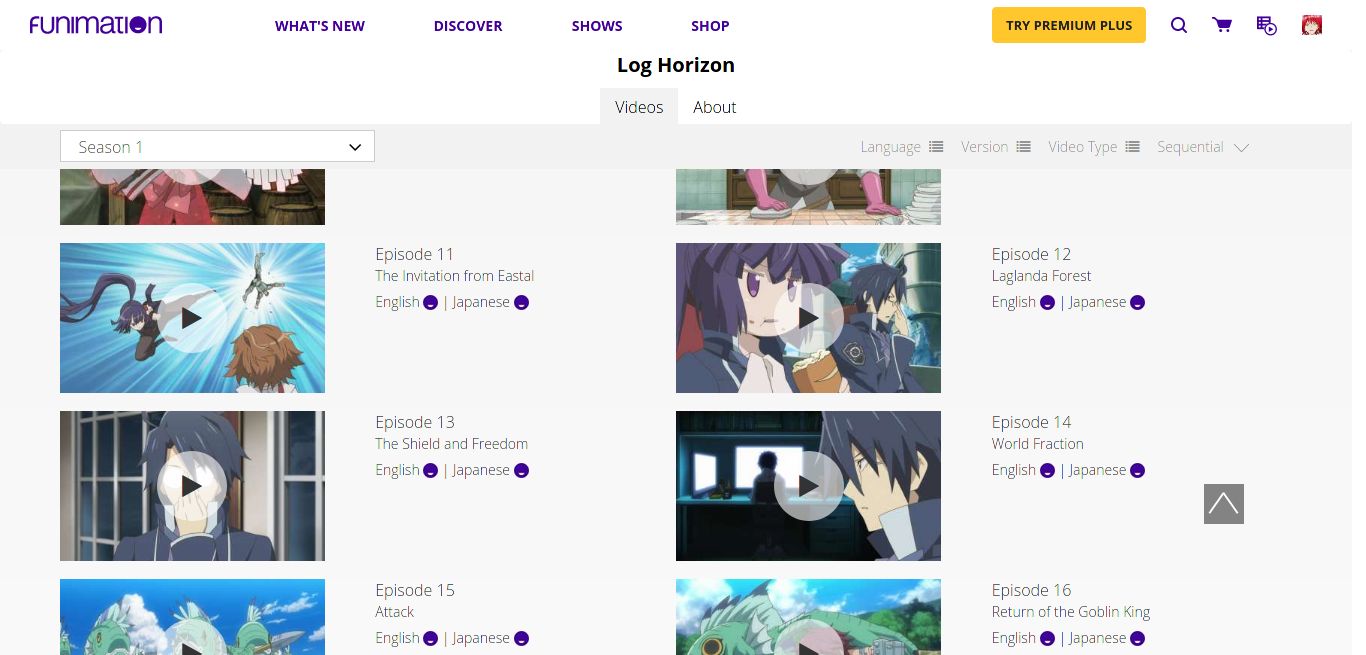This screenshot has width=1366, height=655.
Task: Open the Language filter list
Action: click(x=901, y=147)
